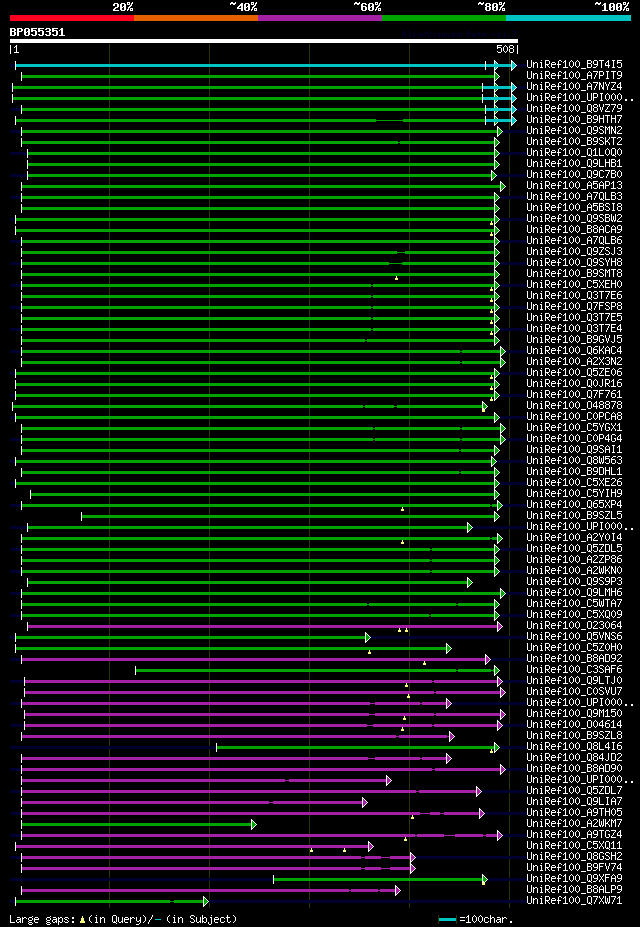Select the UniRef100_A7QLB6 label
This screenshot has height=927, width=640.
pos(574,241)
